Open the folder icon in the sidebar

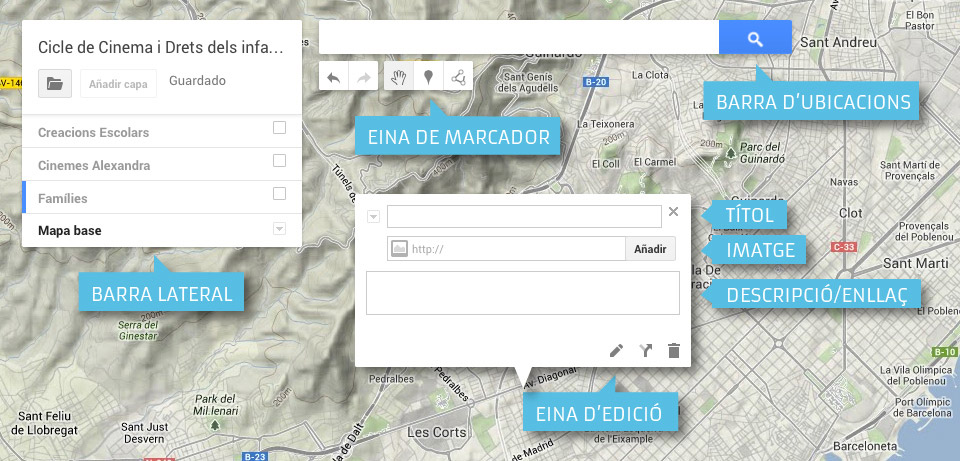coord(55,83)
